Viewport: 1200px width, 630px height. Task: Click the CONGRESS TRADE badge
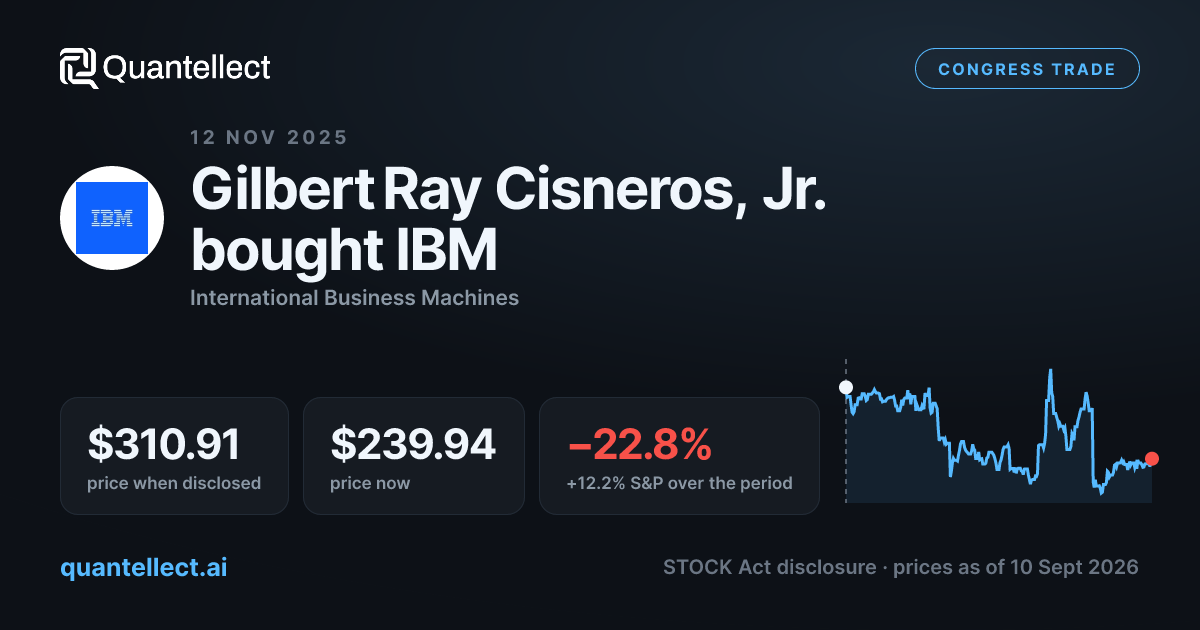pos(1027,69)
